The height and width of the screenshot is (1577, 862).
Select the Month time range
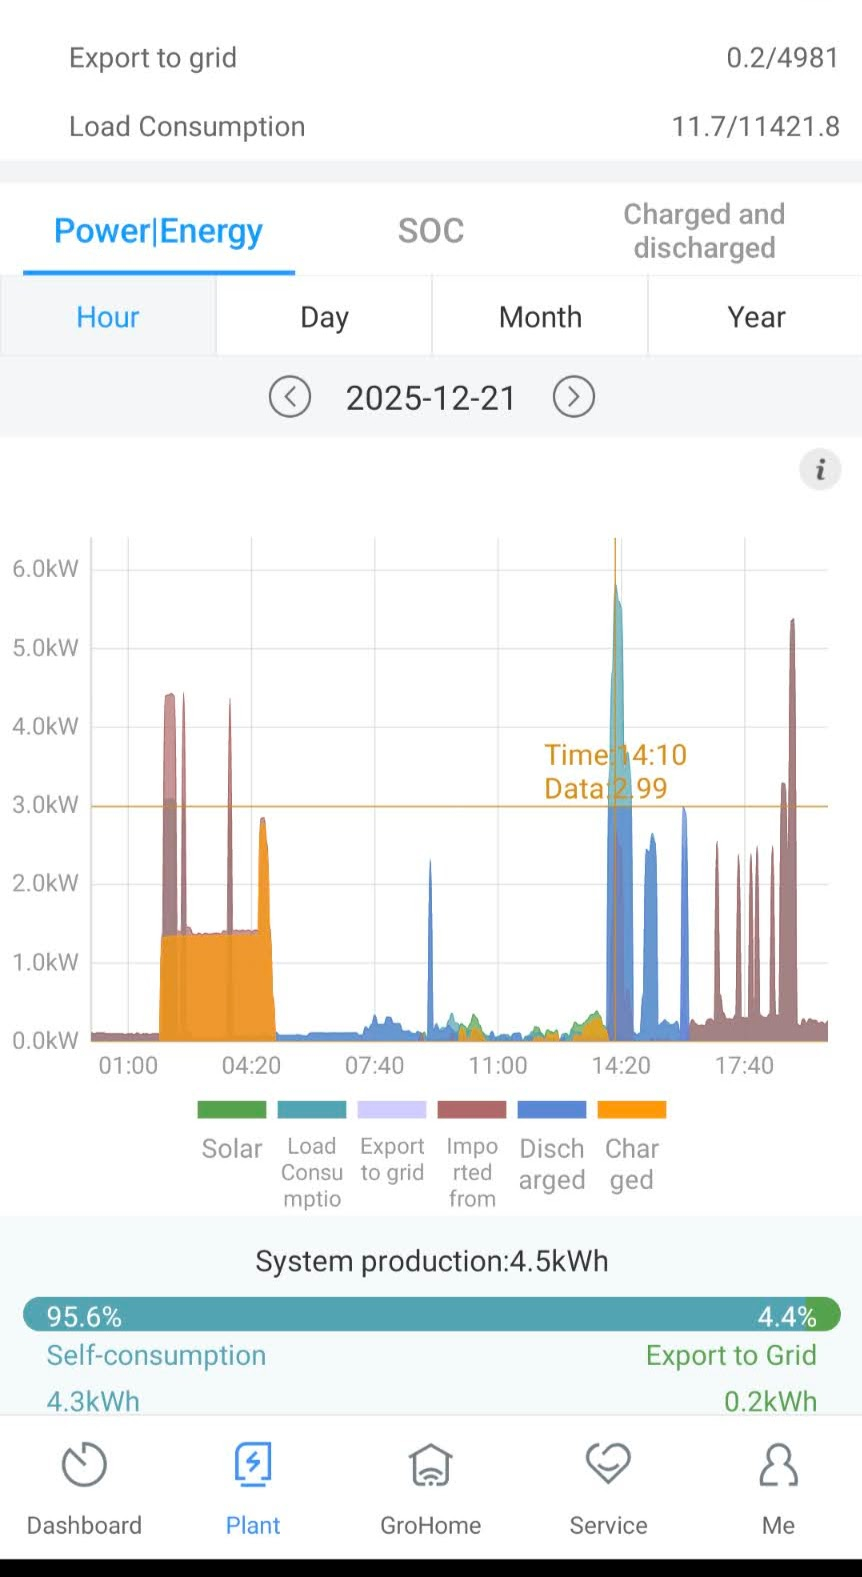click(x=540, y=317)
